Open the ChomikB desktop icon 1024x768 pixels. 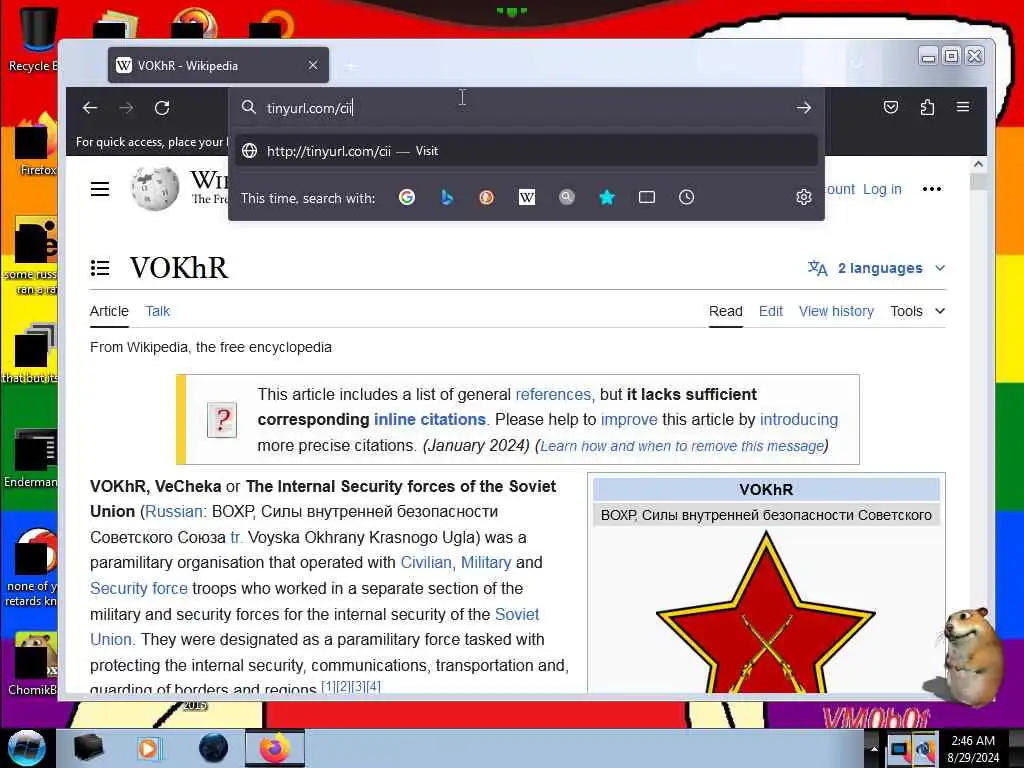32,663
